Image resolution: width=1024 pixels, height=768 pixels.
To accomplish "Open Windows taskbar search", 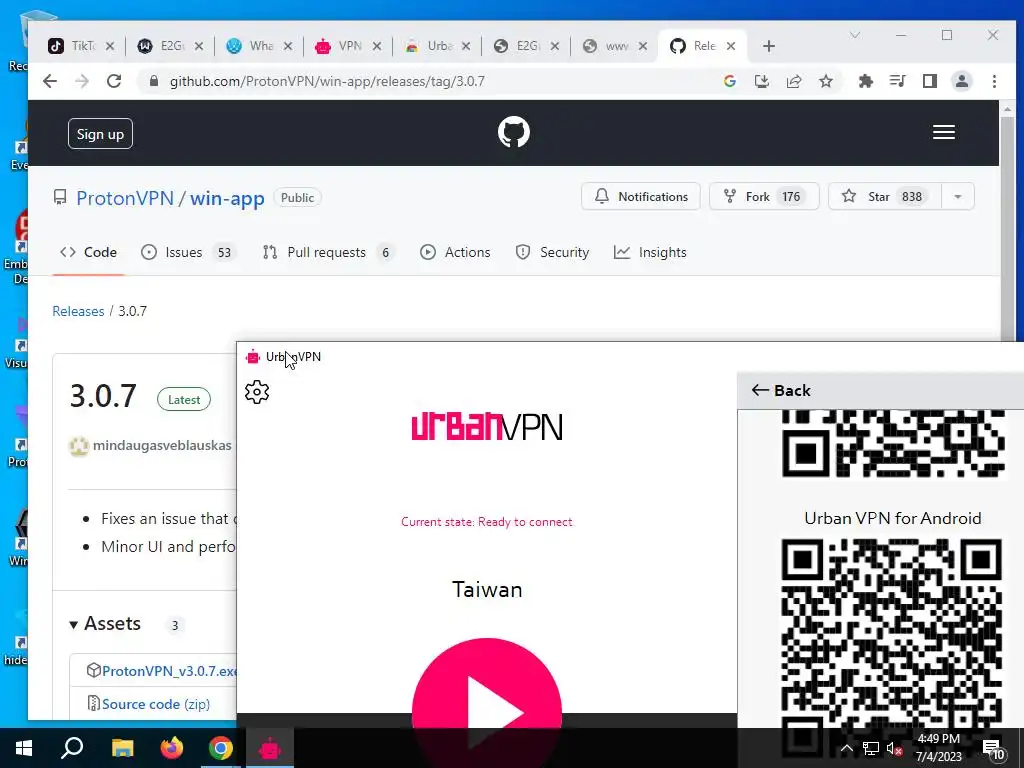I will (x=72, y=748).
